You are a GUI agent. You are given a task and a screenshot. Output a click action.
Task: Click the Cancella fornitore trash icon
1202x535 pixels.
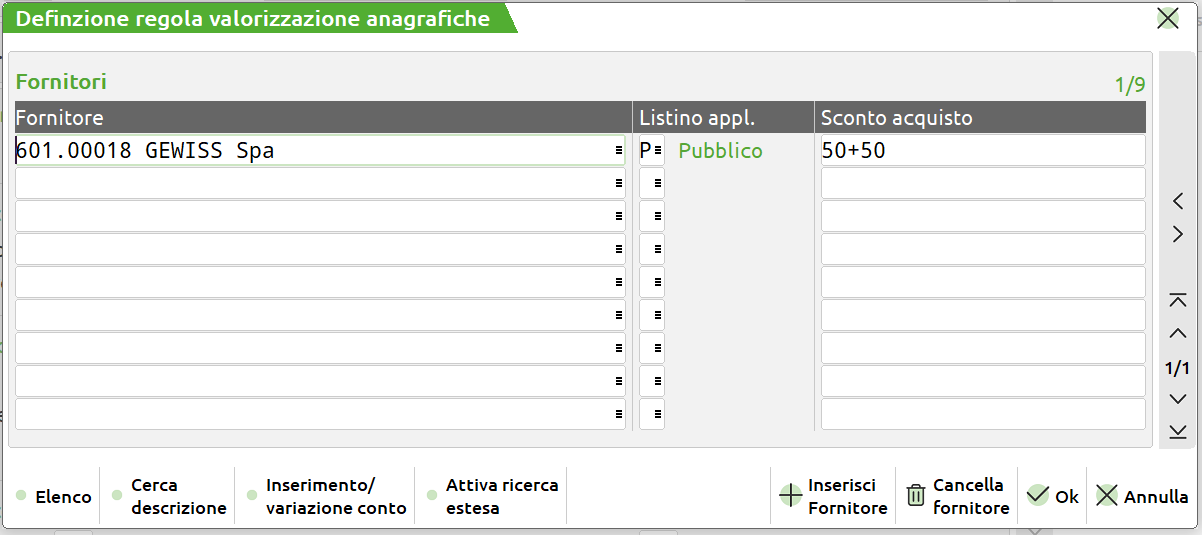915,496
